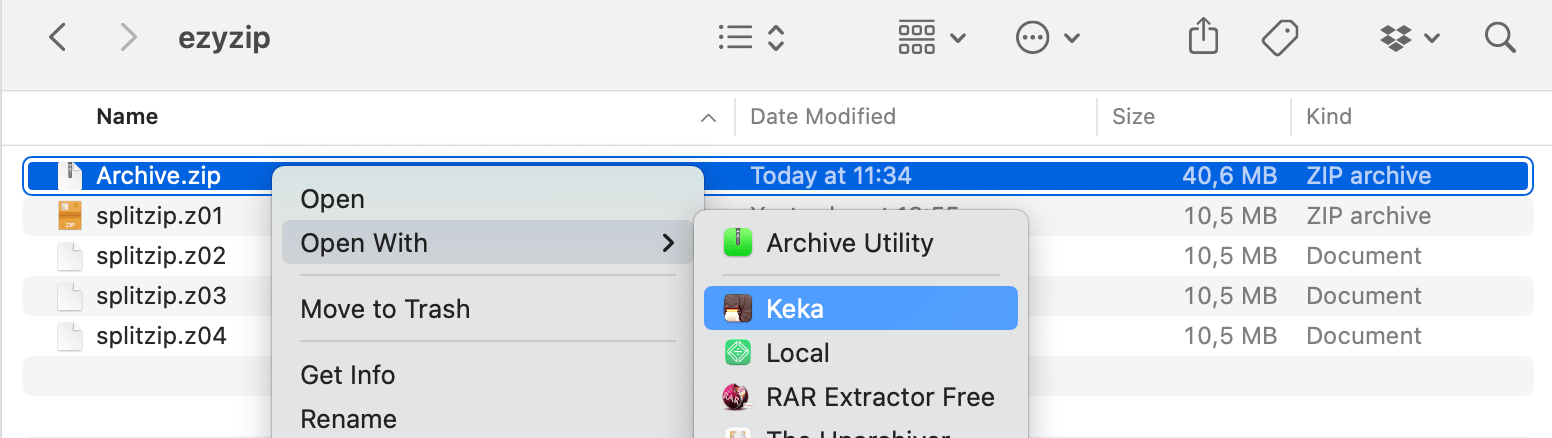Select the splitzip.z02 document icon
1552x438 pixels.
point(70,256)
